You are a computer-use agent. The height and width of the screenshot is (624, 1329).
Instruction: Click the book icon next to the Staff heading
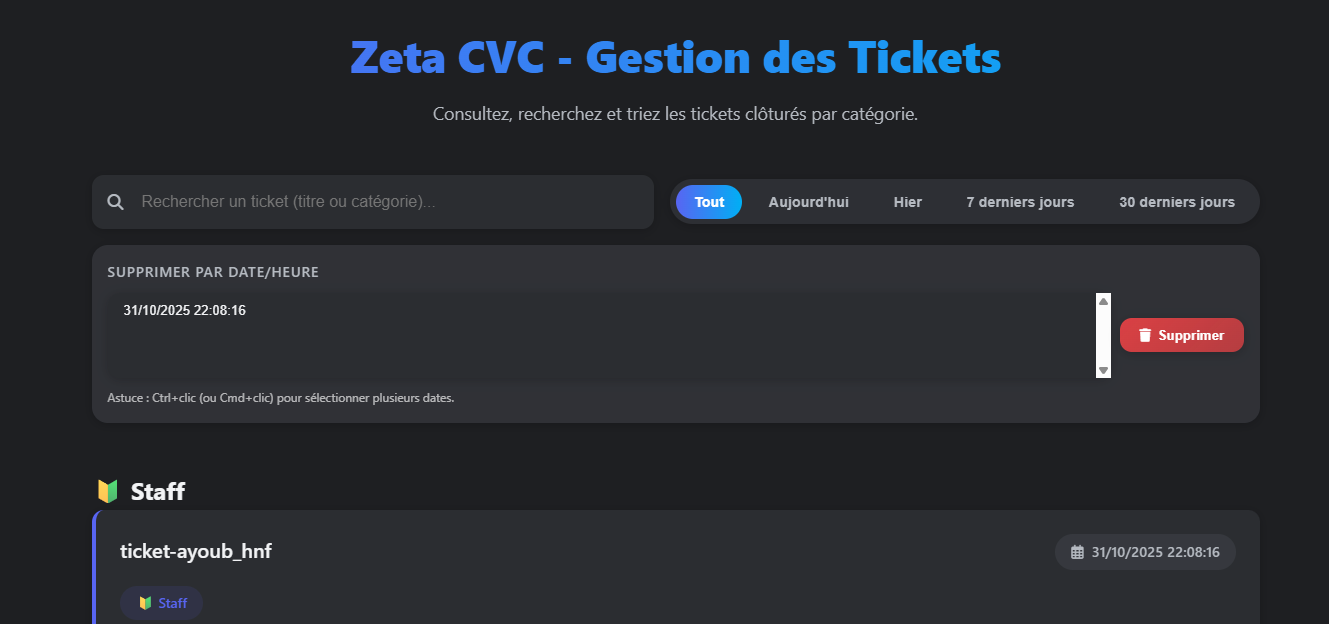(108, 490)
